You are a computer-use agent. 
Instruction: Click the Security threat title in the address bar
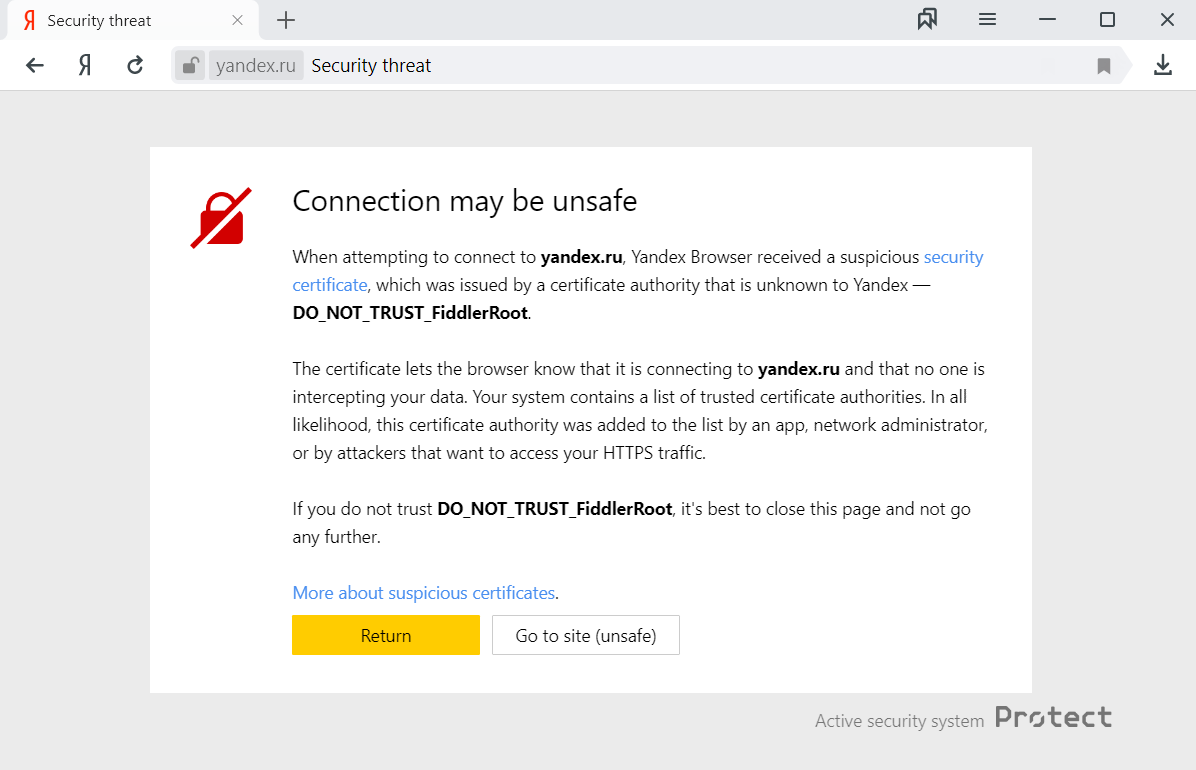tap(371, 66)
